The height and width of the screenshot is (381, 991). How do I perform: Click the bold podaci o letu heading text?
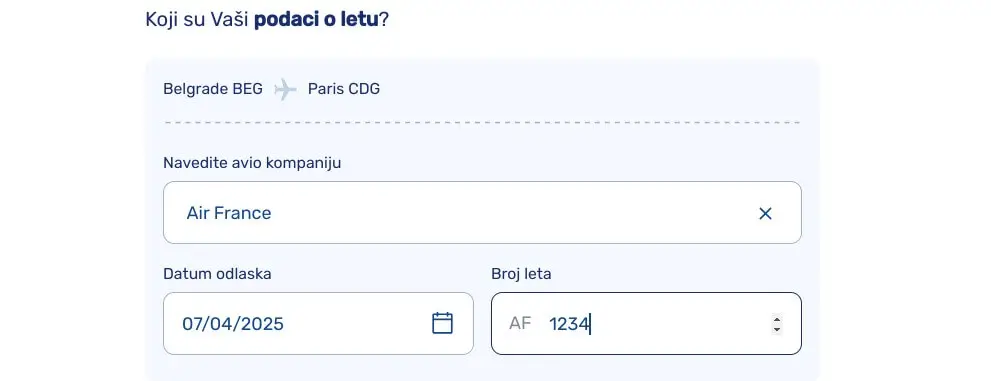point(316,20)
